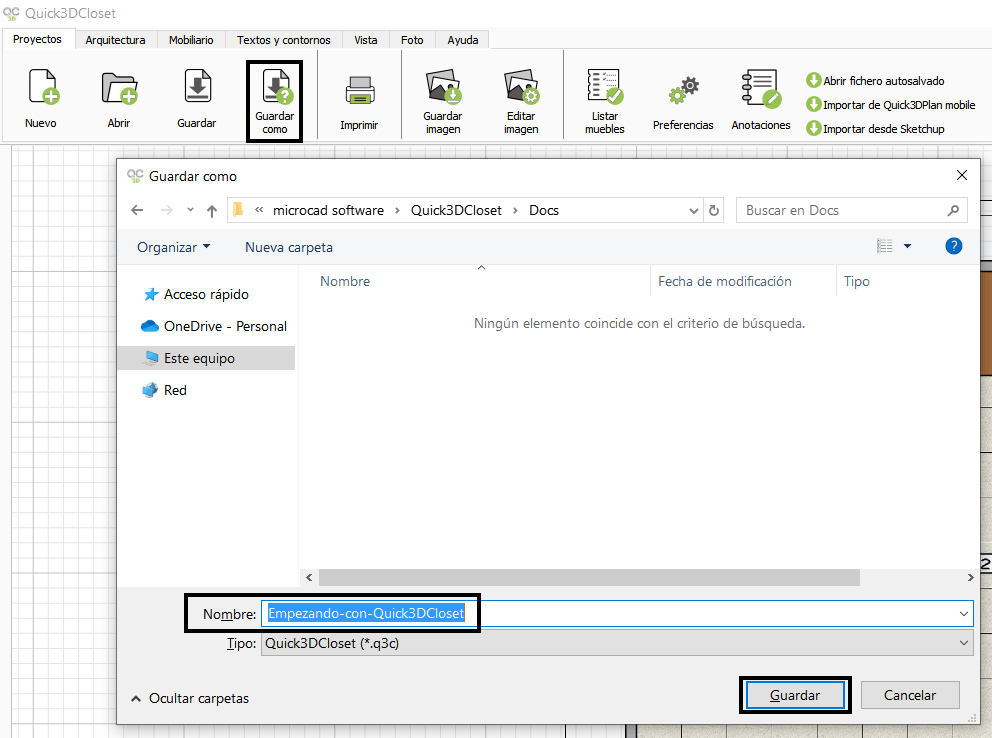Refresh the Docs folder listing
Screen dimensions: 992x738
point(714,211)
